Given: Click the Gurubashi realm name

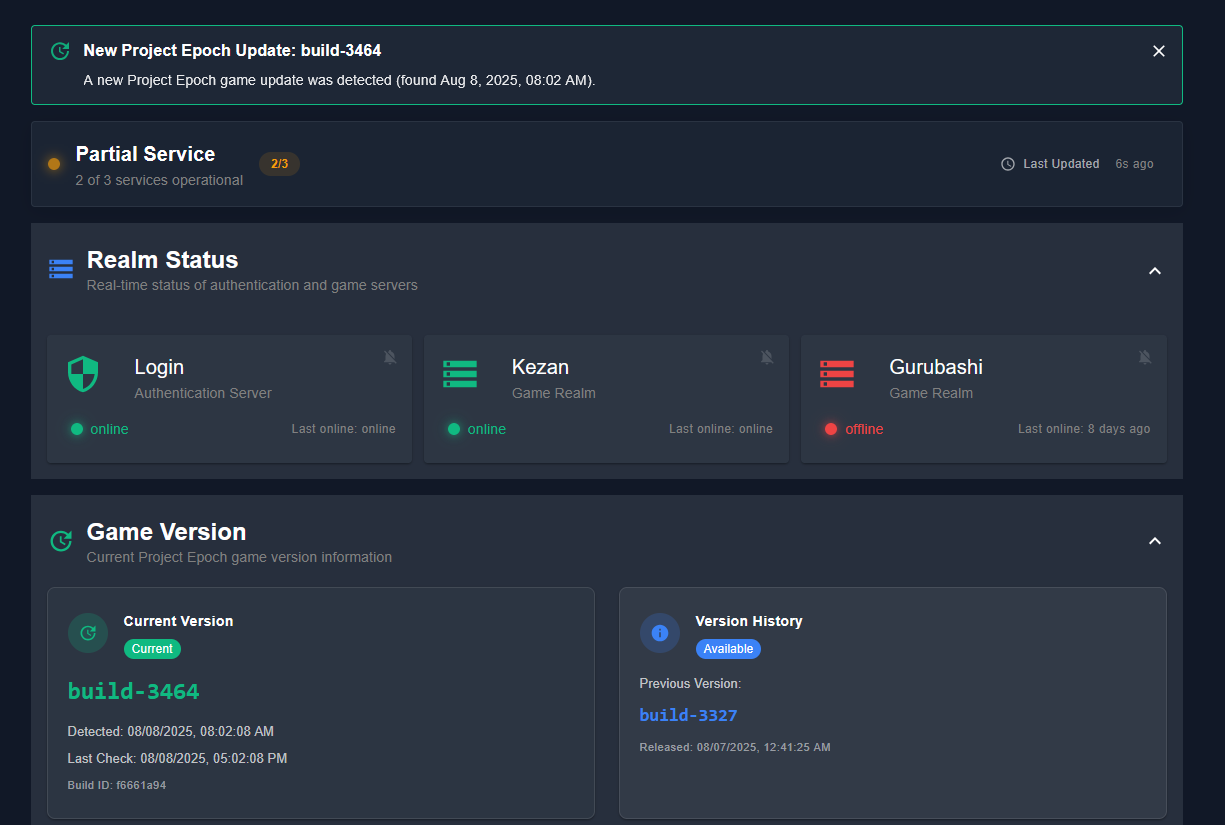Looking at the screenshot, I should [936, 367].
